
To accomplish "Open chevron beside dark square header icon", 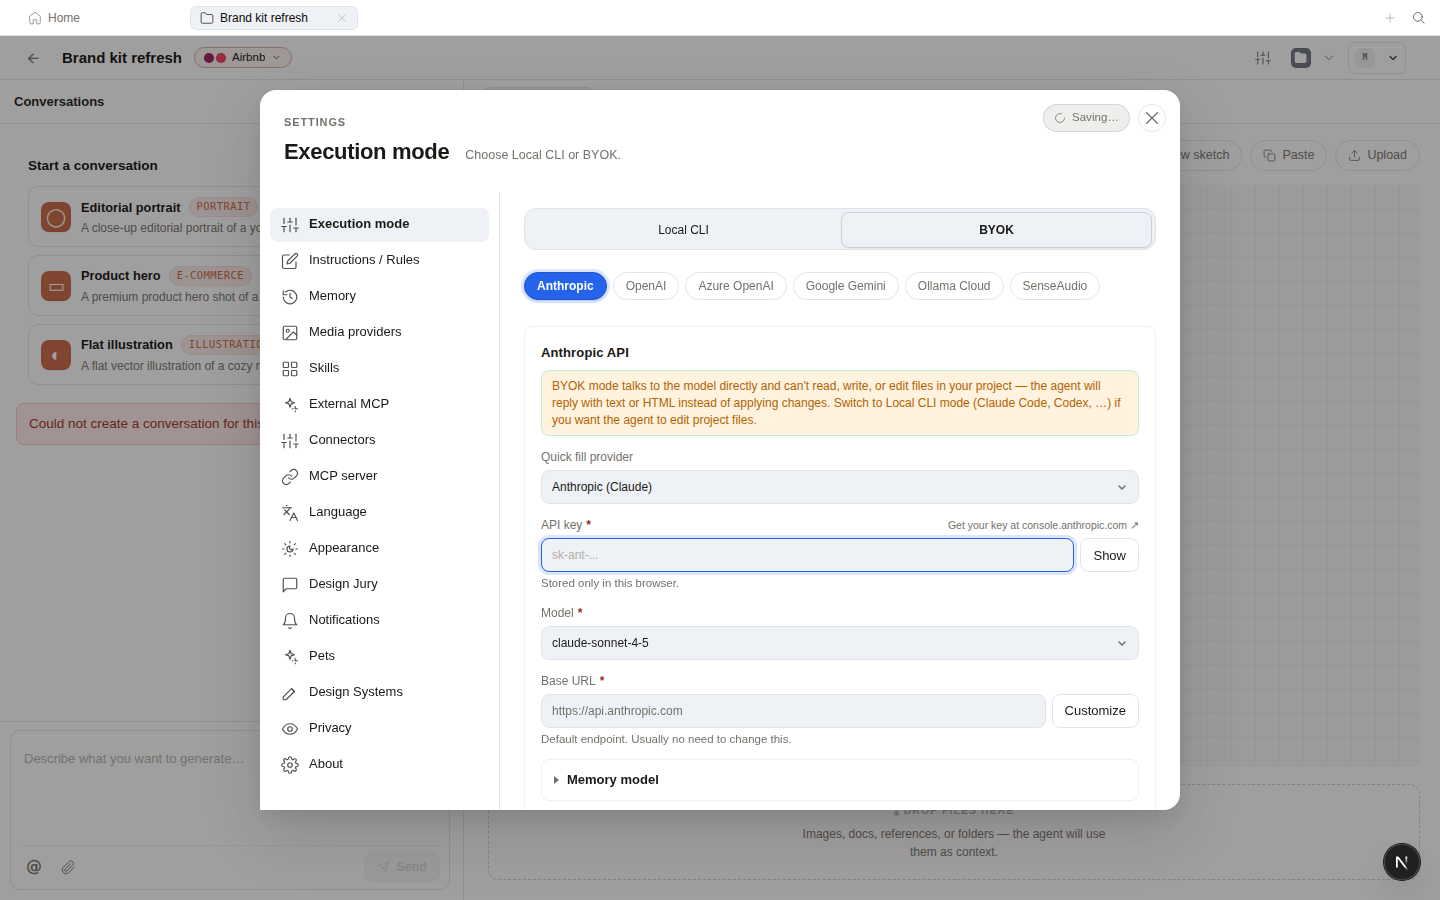I will click(1329, 58).
